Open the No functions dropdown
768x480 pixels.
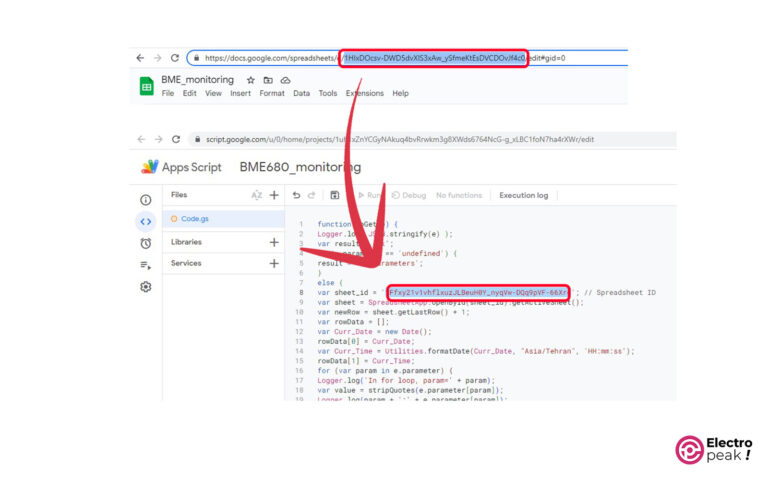point(459,195)
